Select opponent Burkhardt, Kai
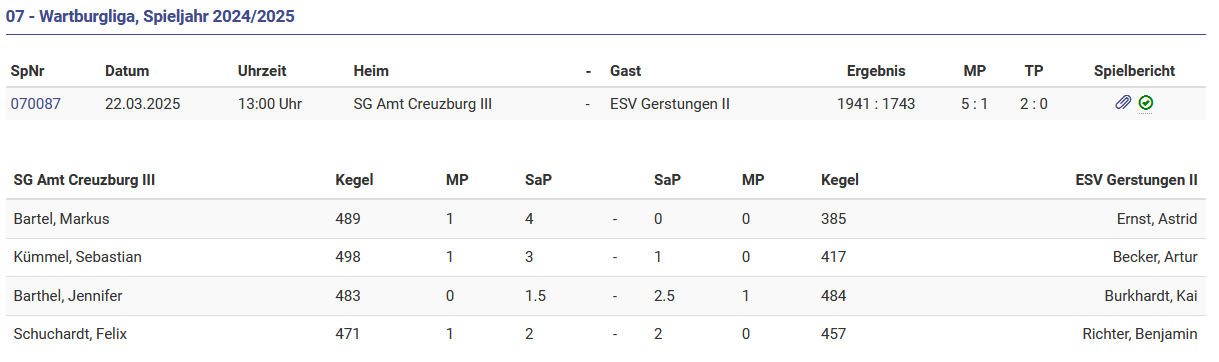The width and height of the screenshot is (1219, 362). pyautogui.click(x=1151, y=296)
